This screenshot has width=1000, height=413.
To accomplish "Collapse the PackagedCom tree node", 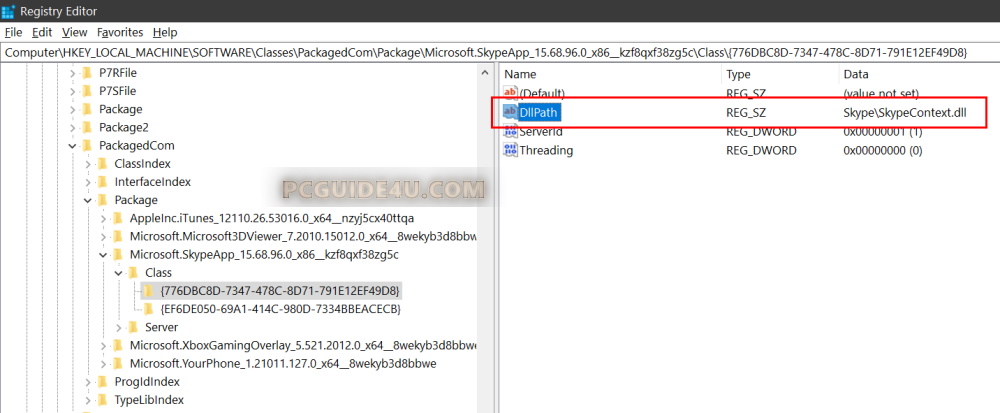I will pyautogui.click(x=71, y=146).
